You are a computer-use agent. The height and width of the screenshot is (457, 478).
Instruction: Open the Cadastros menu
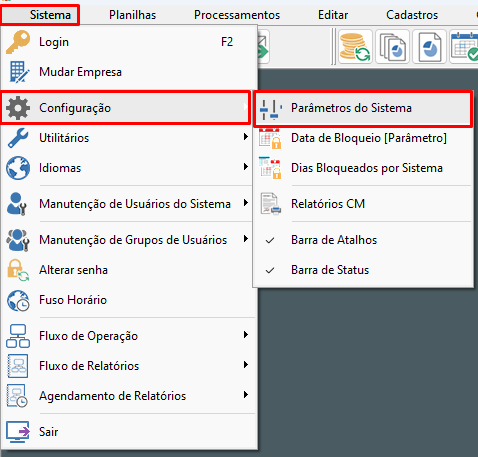[x=412, y=15]
